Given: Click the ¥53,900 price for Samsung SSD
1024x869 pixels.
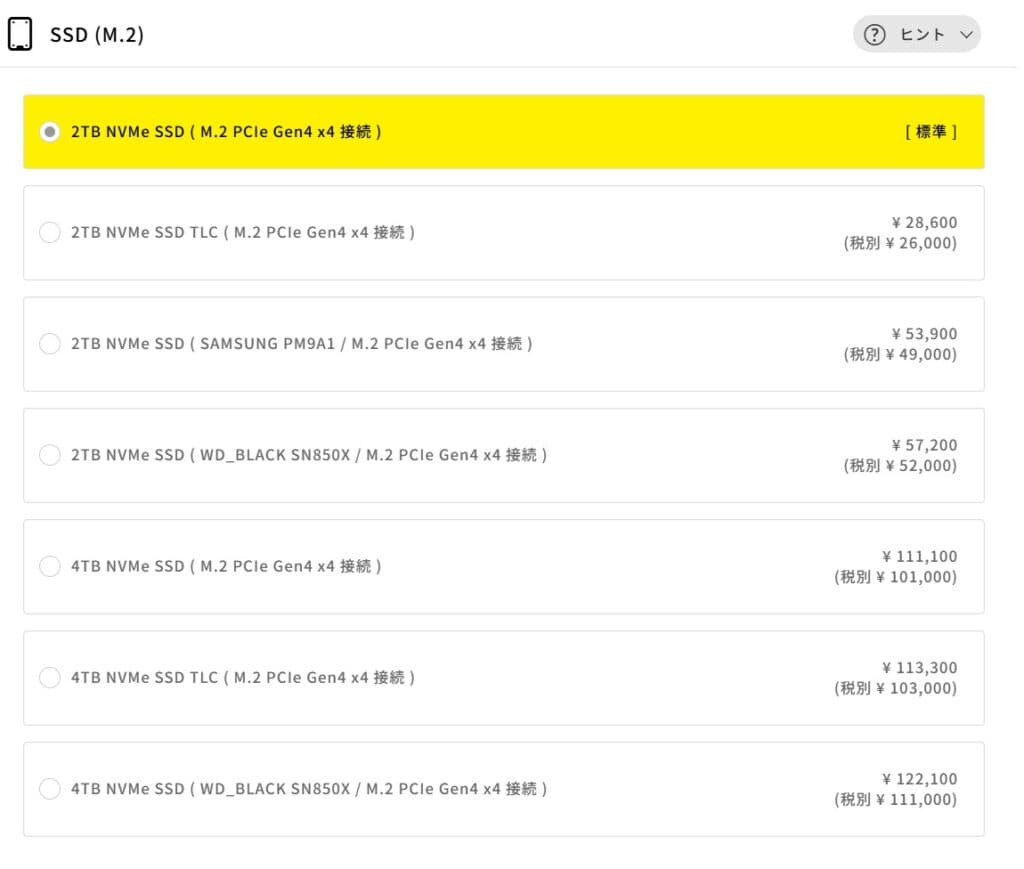Looking at the screenshot, I should tap(924, 333).
